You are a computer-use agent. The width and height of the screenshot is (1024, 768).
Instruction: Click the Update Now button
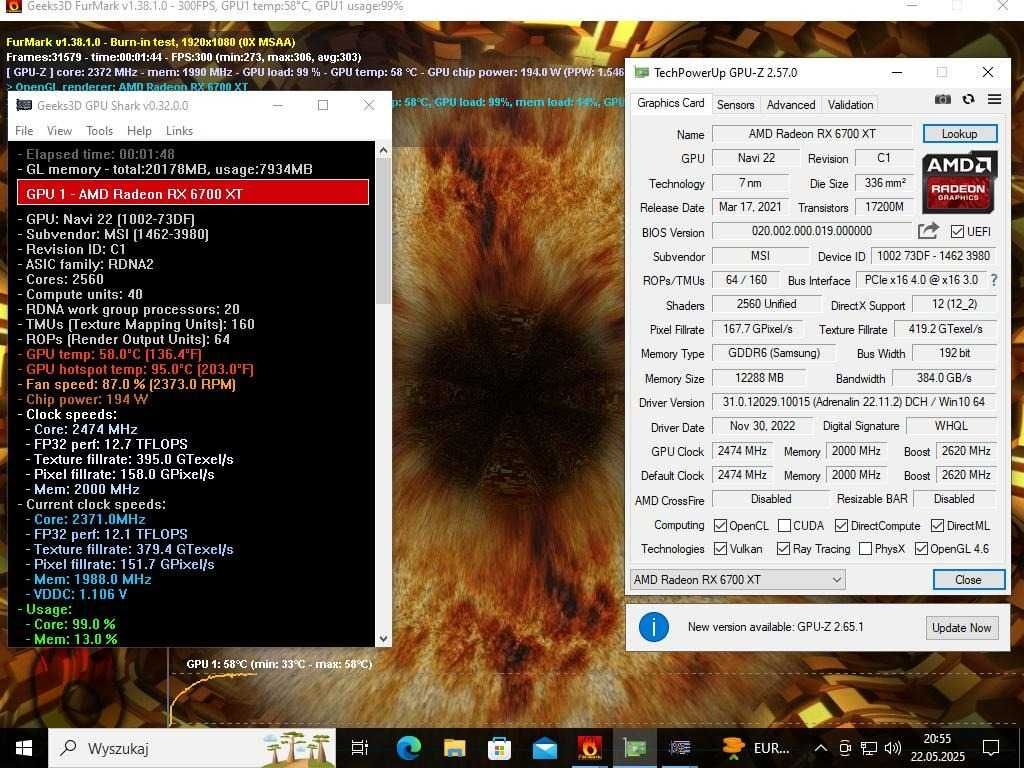click(x=961, y=628)
